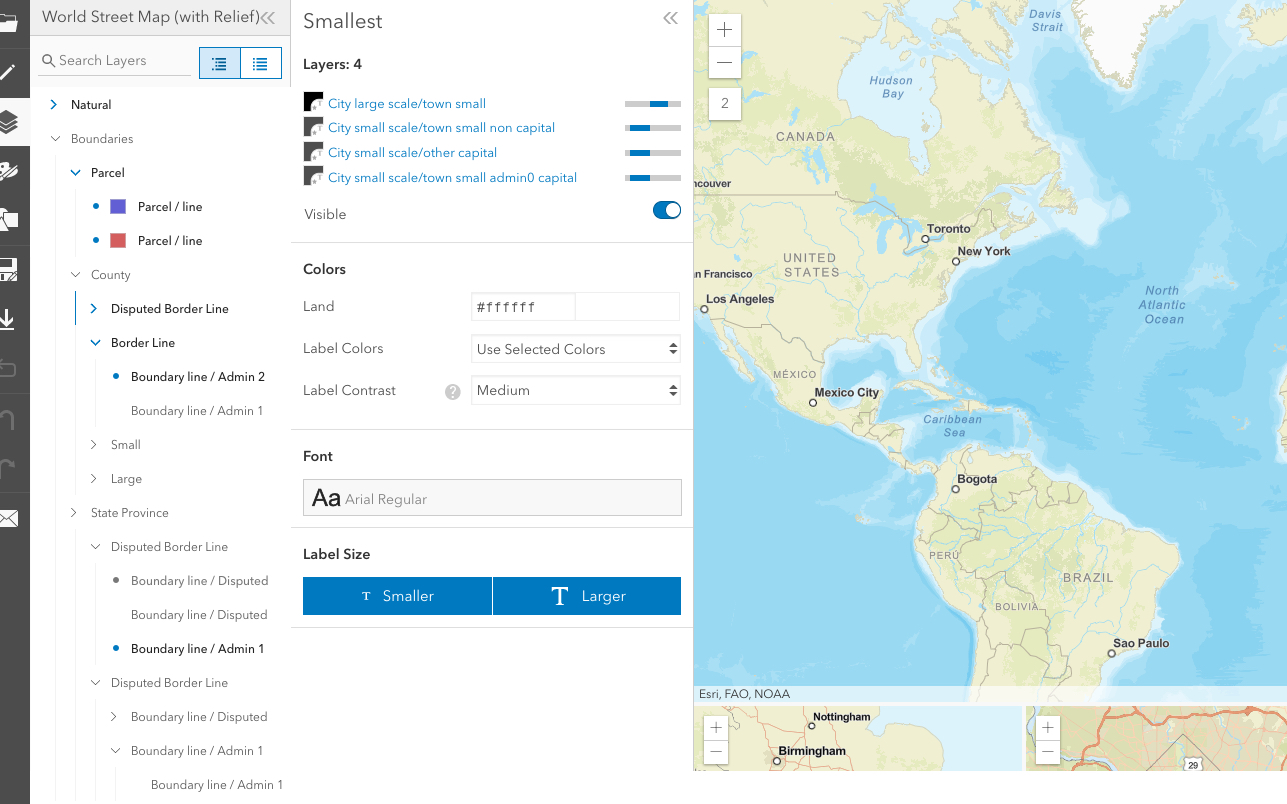Click the purple Parcel color swatch
1287x804 pixels.
coord(118,207)
